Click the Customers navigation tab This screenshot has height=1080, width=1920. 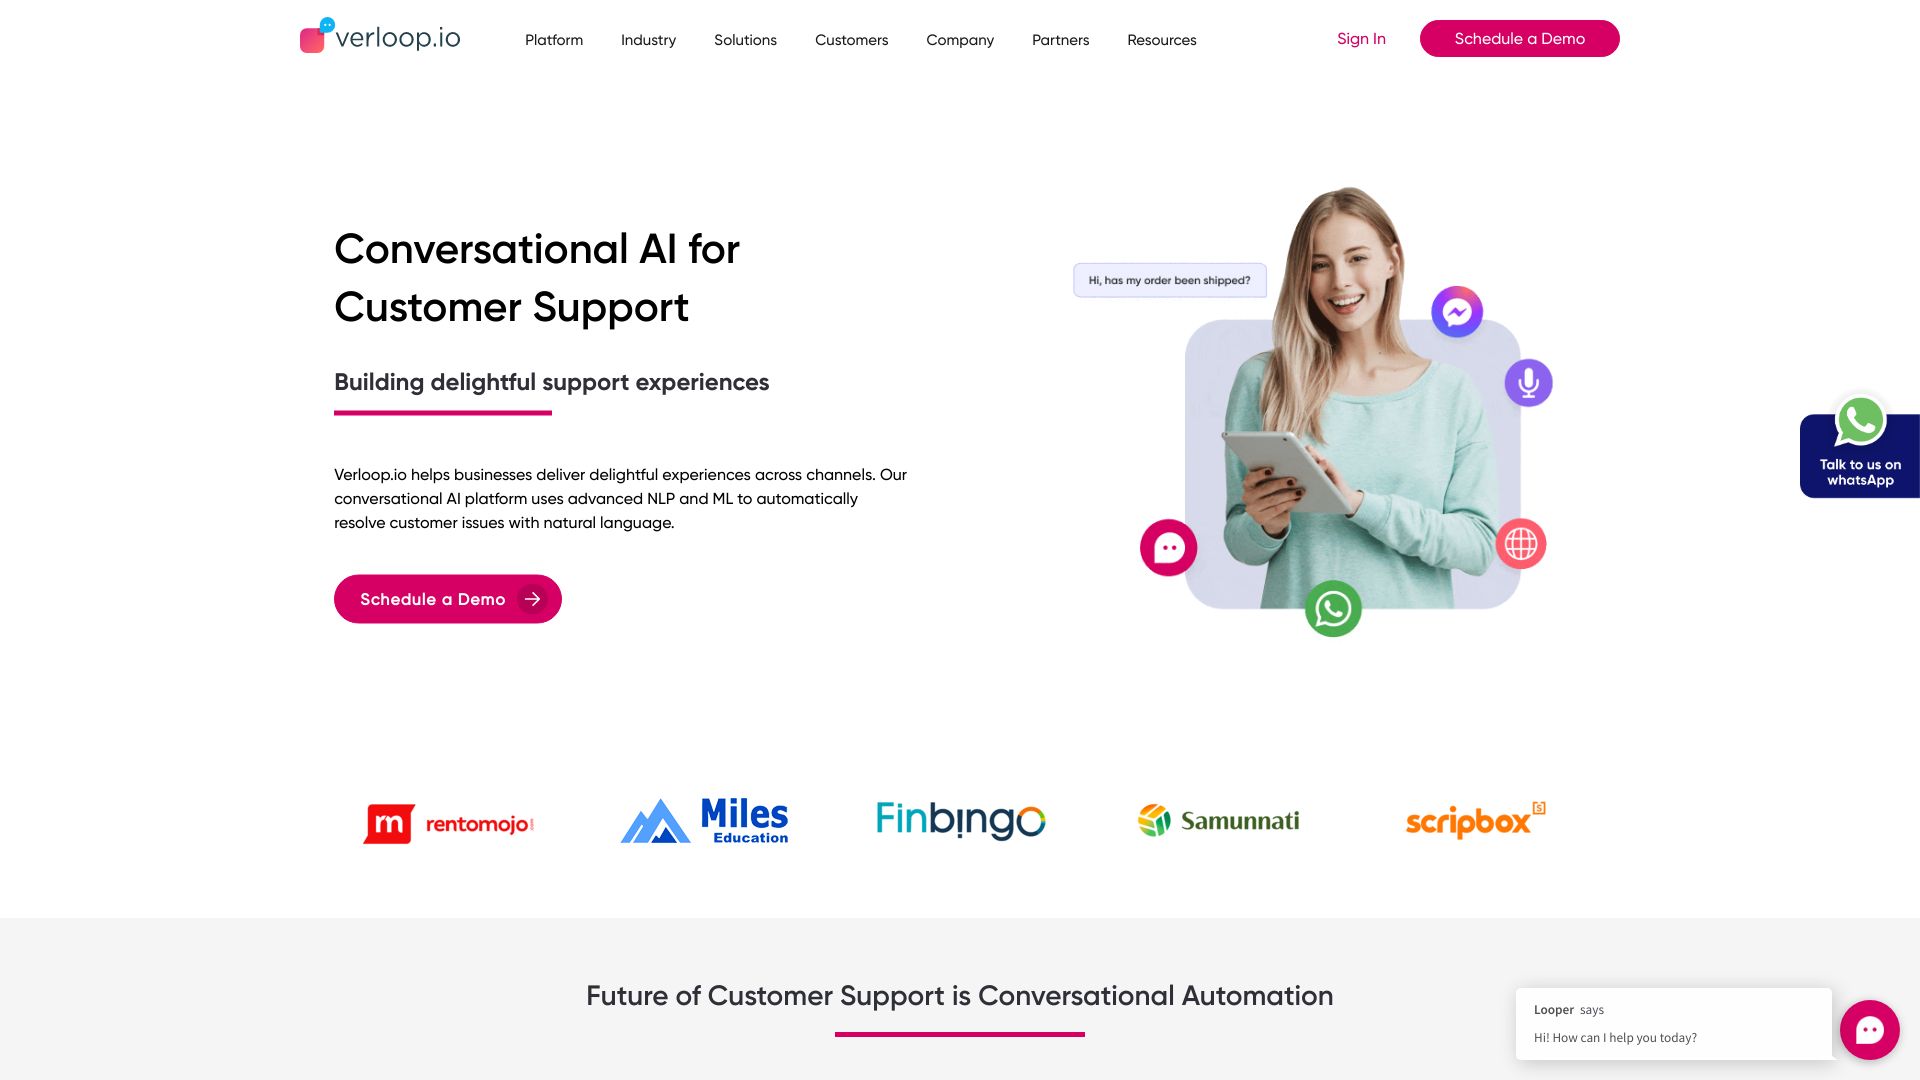(x=851, y=40)
